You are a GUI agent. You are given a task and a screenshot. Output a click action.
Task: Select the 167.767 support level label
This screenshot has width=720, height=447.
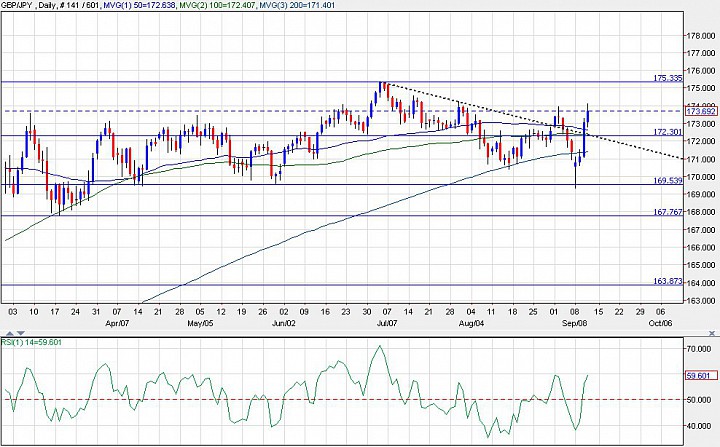tap(668, 212)
